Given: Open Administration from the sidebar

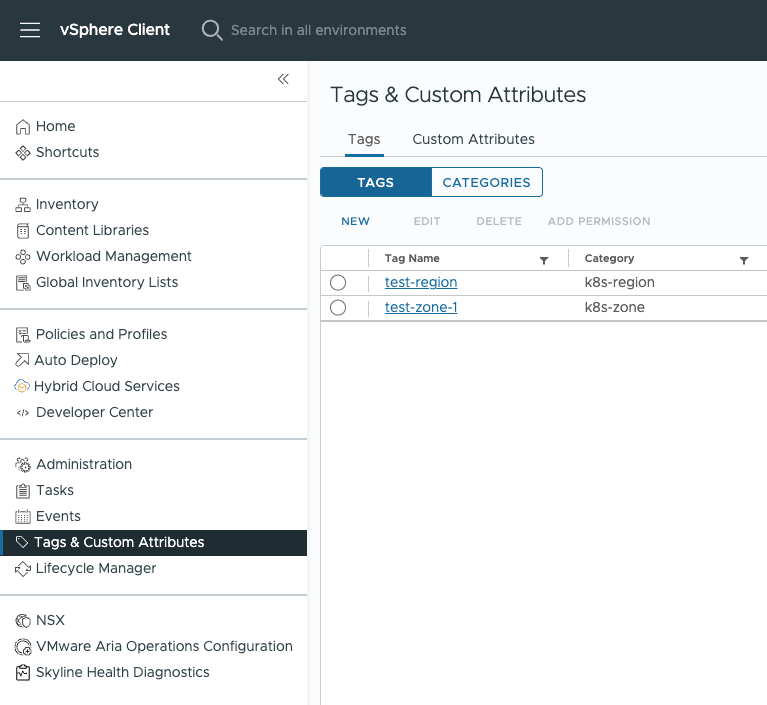Looking at the screenshot, I should pos(84,465).
